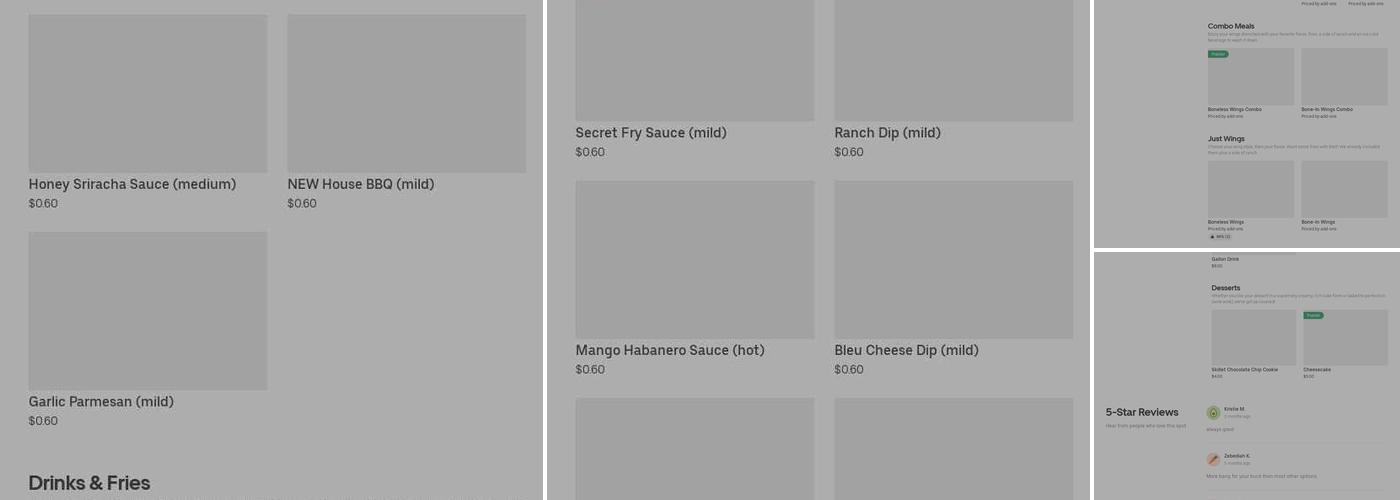Open Honey Sriracha Sauce (medium) item image
This screenshot has width=1400, height=500.
(x=148, y=93)
